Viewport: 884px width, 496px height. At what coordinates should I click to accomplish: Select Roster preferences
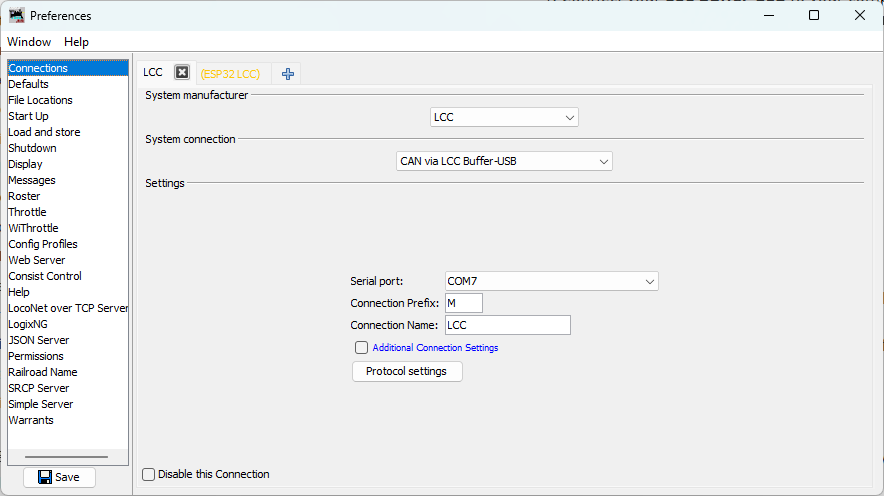(68, 196)
